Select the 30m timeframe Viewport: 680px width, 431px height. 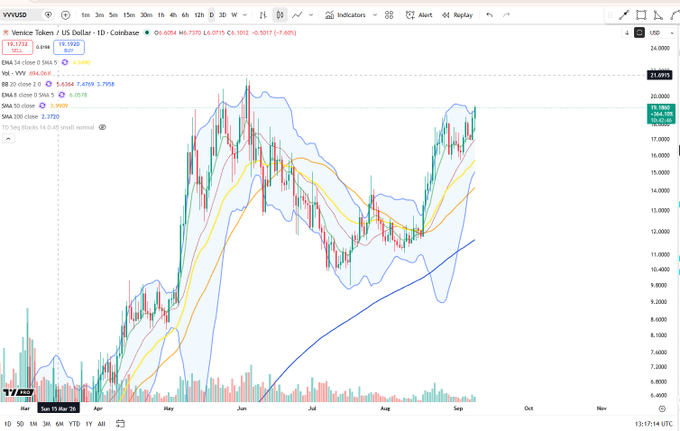point(146,15)
